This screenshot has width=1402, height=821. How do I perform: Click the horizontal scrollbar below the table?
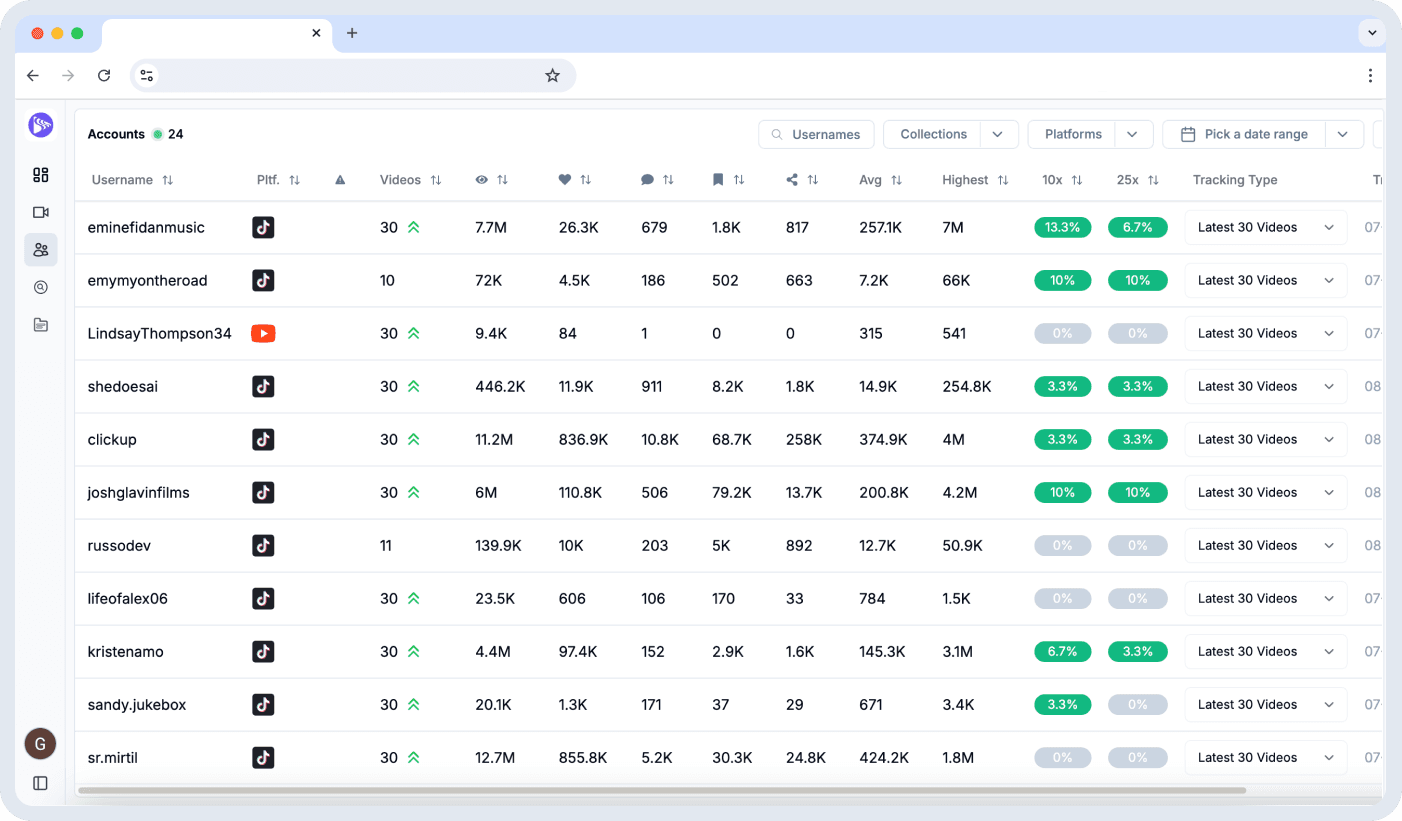660,790
